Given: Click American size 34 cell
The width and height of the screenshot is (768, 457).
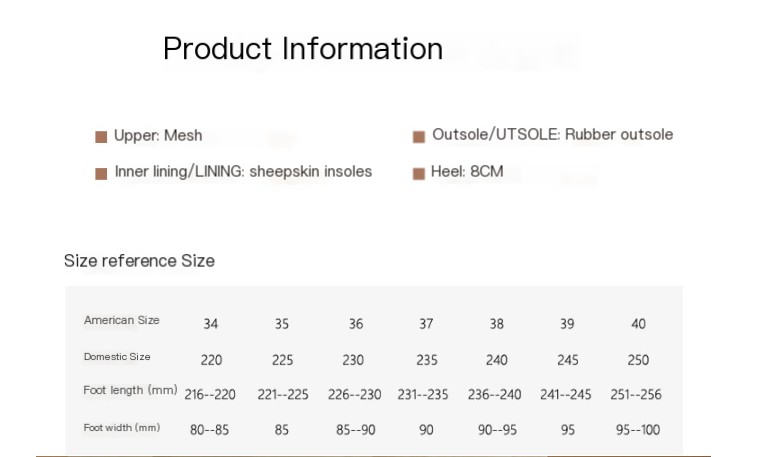Looking at the screenshot, I should pos(211,324).
